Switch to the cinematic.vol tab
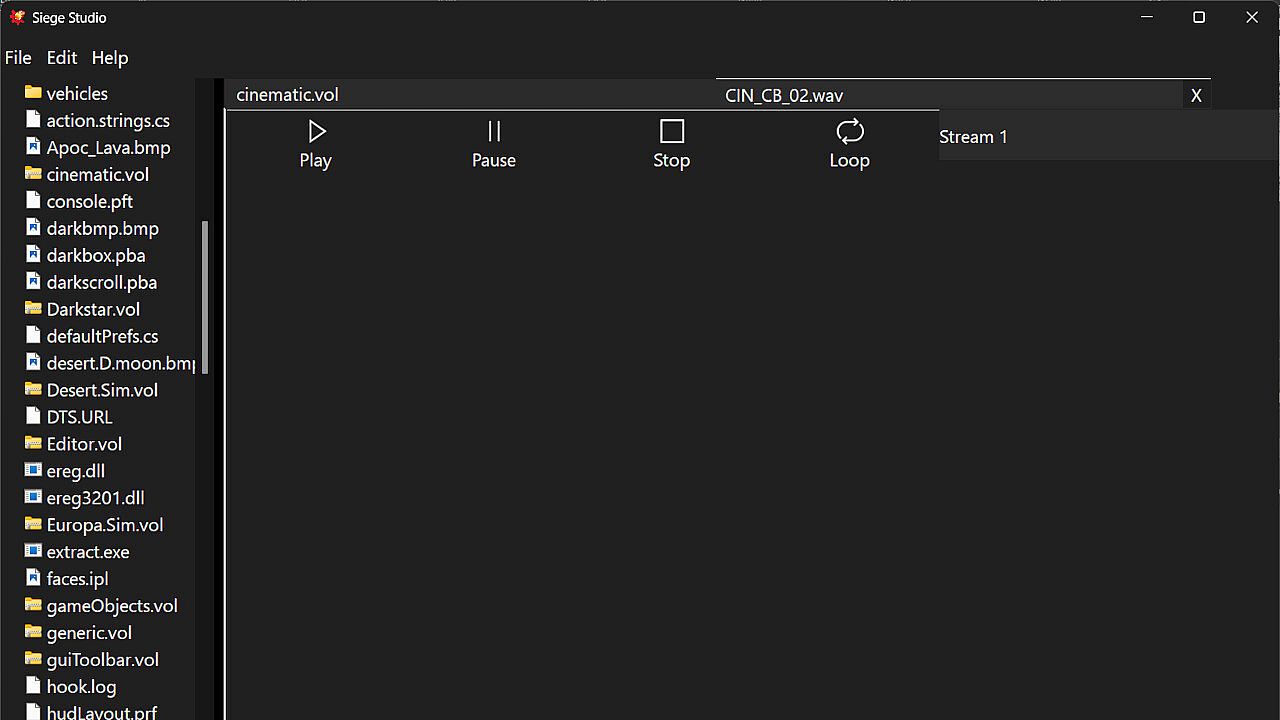1280x720 pixels. click(288, 95)
